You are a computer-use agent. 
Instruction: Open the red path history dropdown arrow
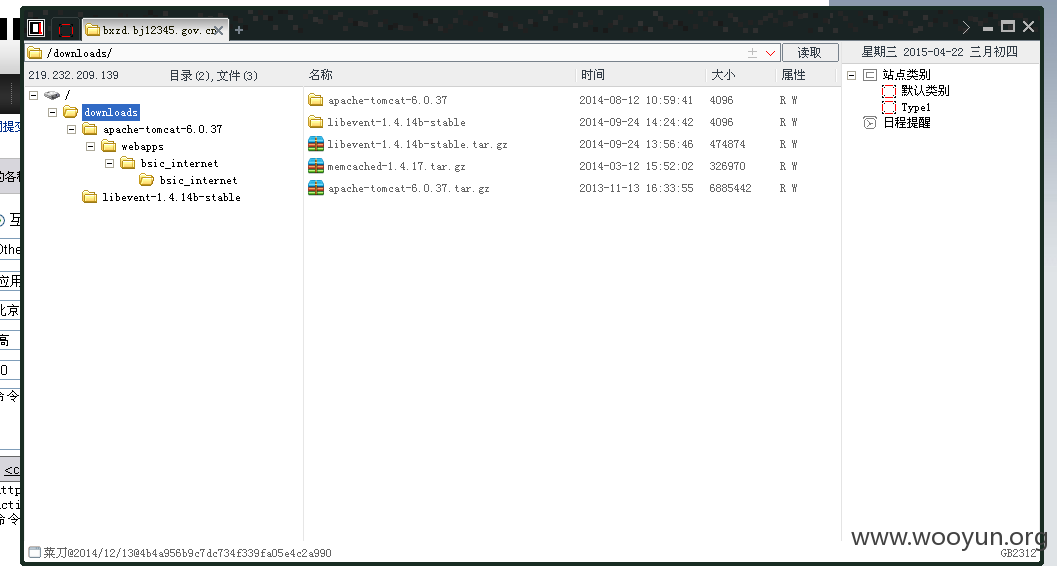[771, 53]
